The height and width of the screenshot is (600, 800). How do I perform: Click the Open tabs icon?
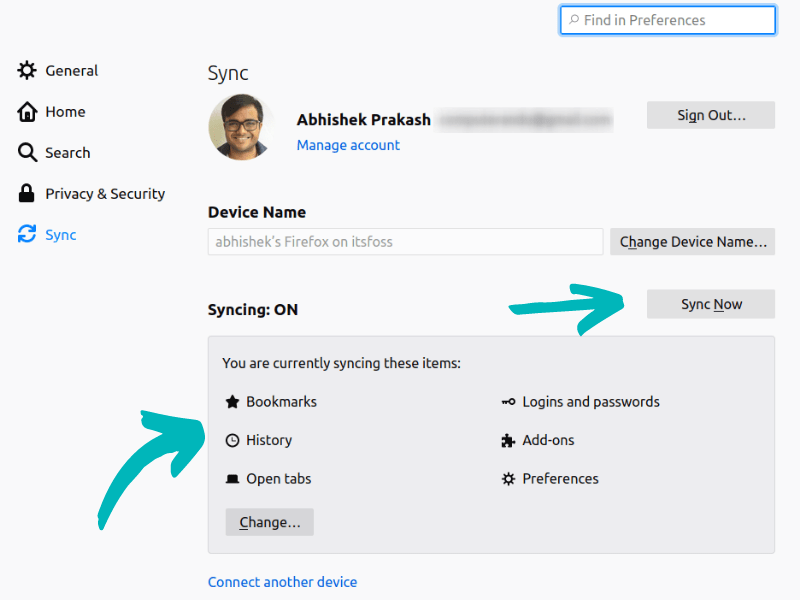232,479
